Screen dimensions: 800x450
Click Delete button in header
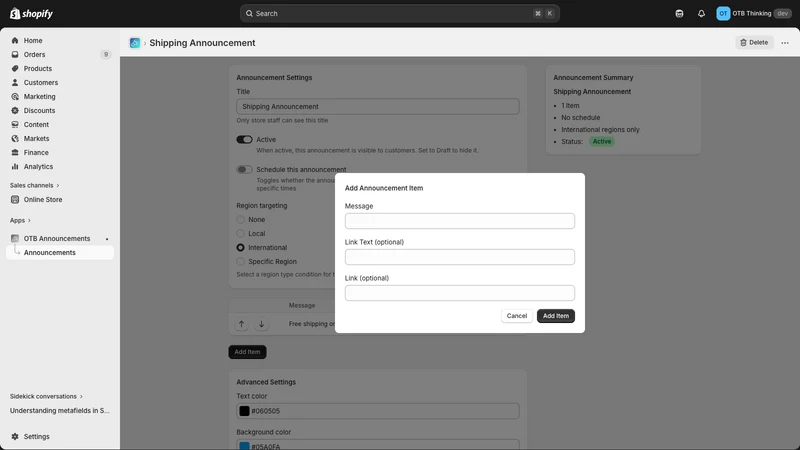pyautogui.click(x=754, y=43)
